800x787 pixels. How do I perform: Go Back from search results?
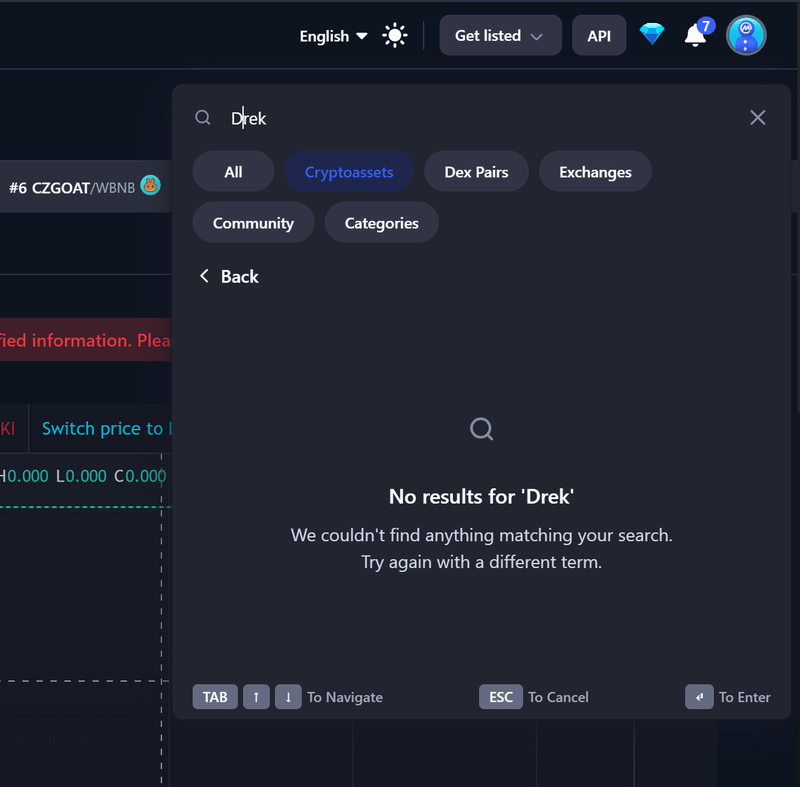tap(229, 276)
